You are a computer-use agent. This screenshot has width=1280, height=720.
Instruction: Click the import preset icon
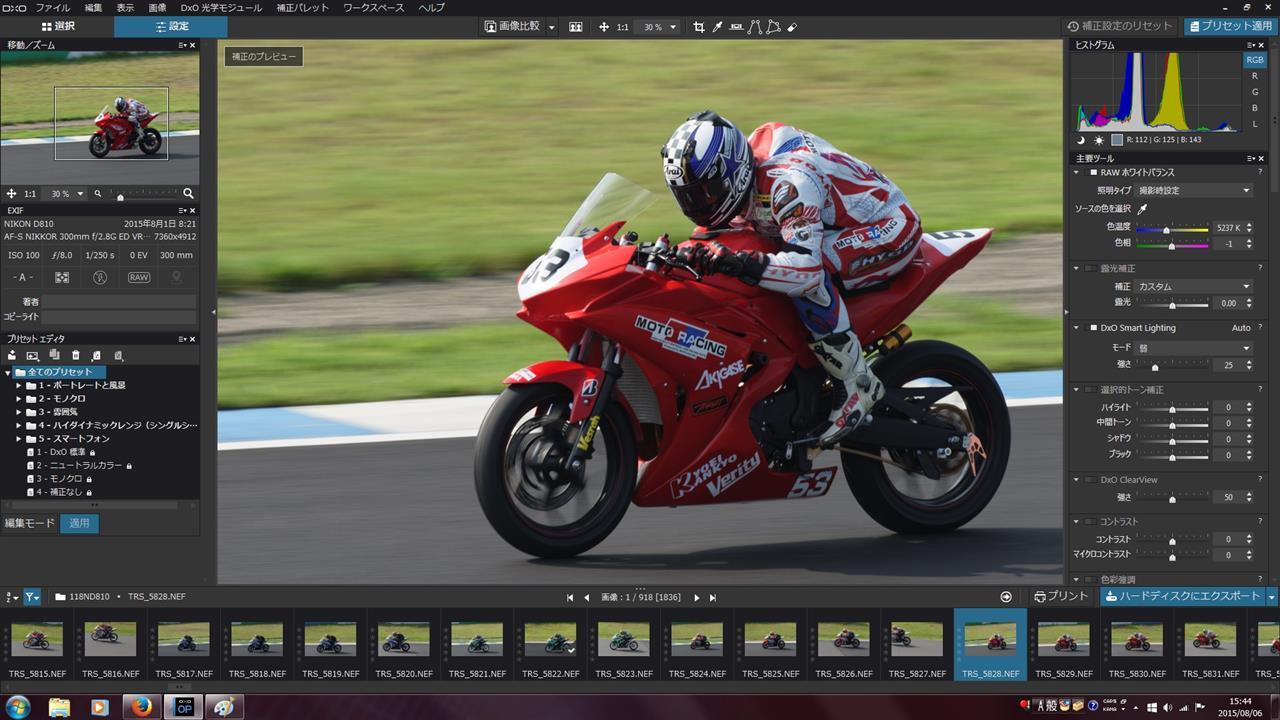click(96, 355)
